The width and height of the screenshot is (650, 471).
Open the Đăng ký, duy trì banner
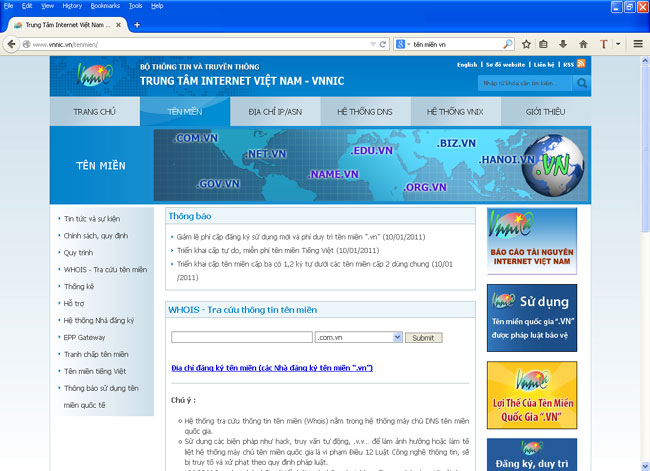[x=532, y=454]
